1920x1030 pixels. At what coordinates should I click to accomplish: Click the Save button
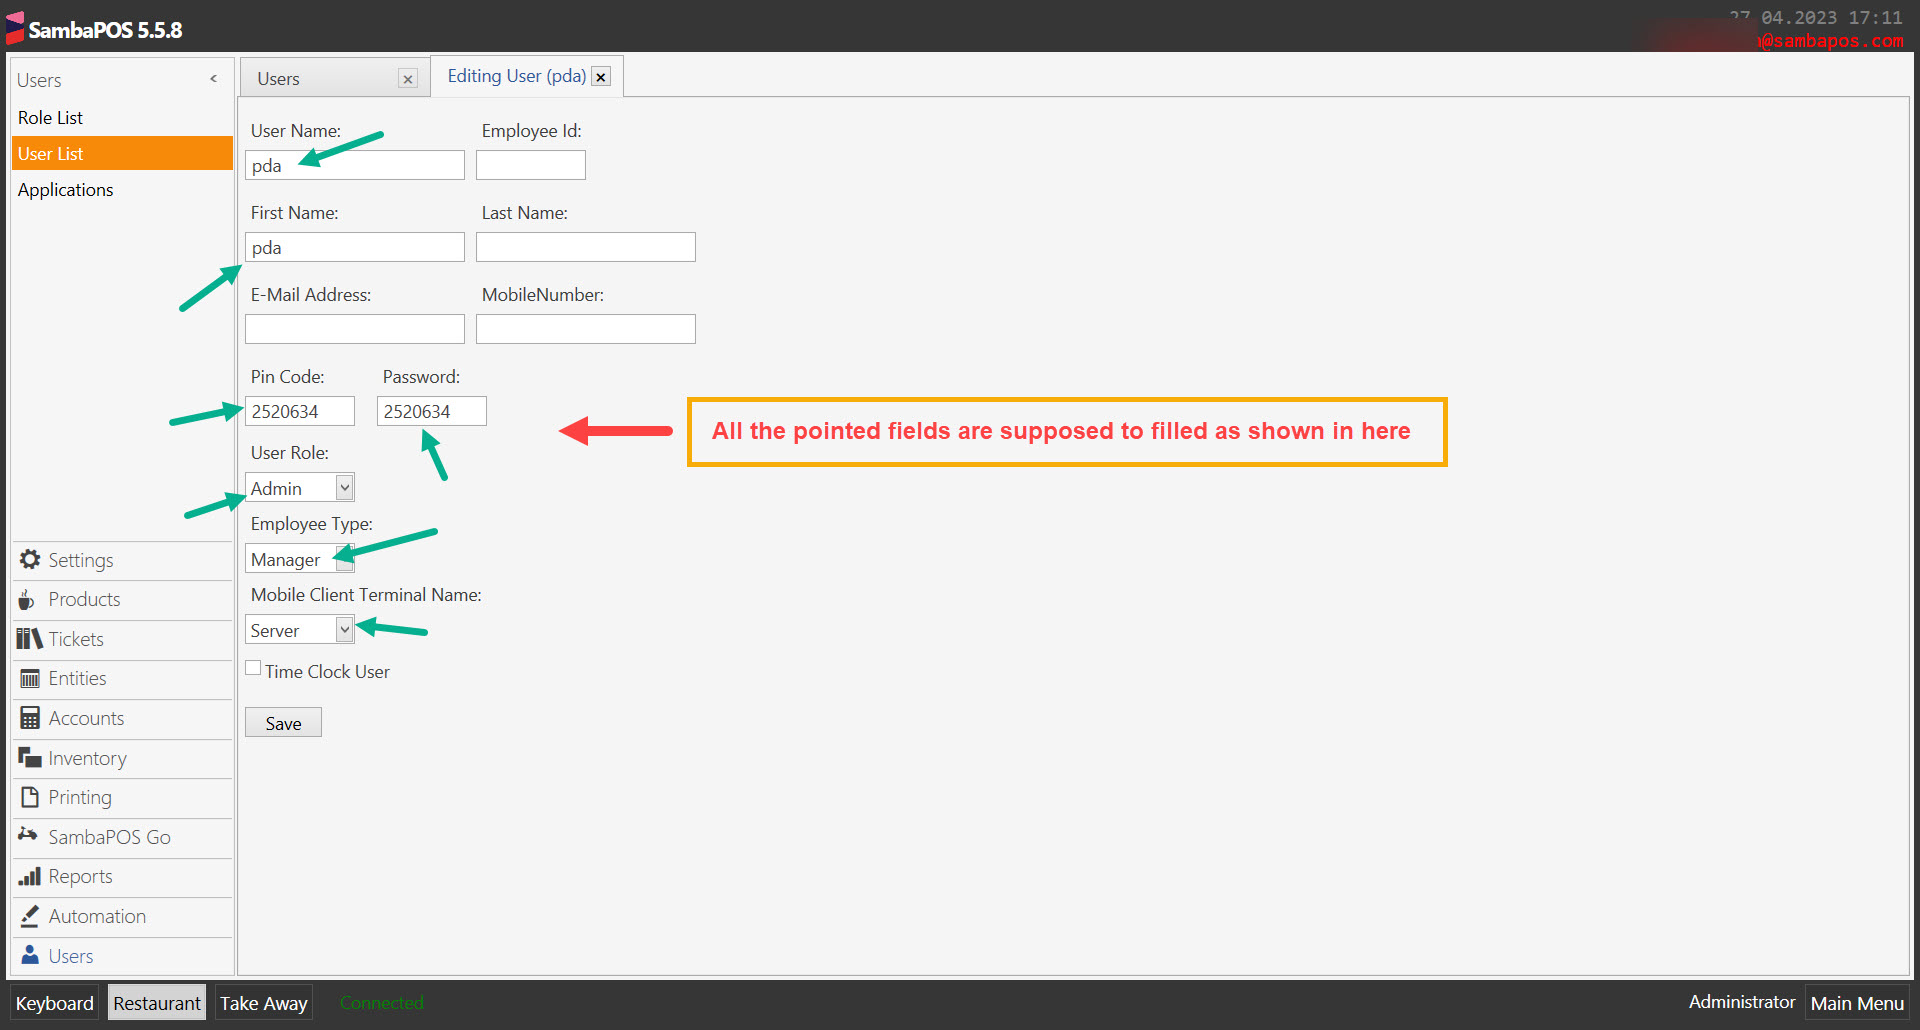coord(283,722)
